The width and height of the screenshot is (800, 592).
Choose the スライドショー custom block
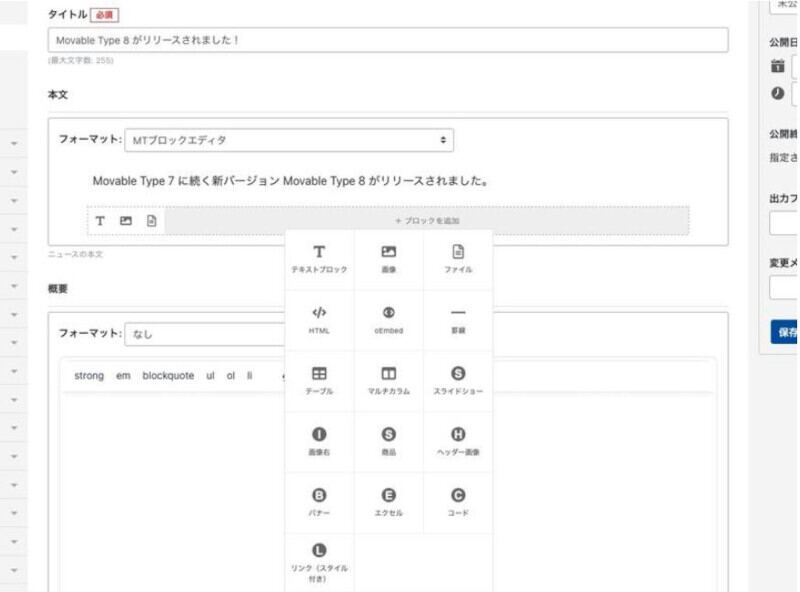458,381
